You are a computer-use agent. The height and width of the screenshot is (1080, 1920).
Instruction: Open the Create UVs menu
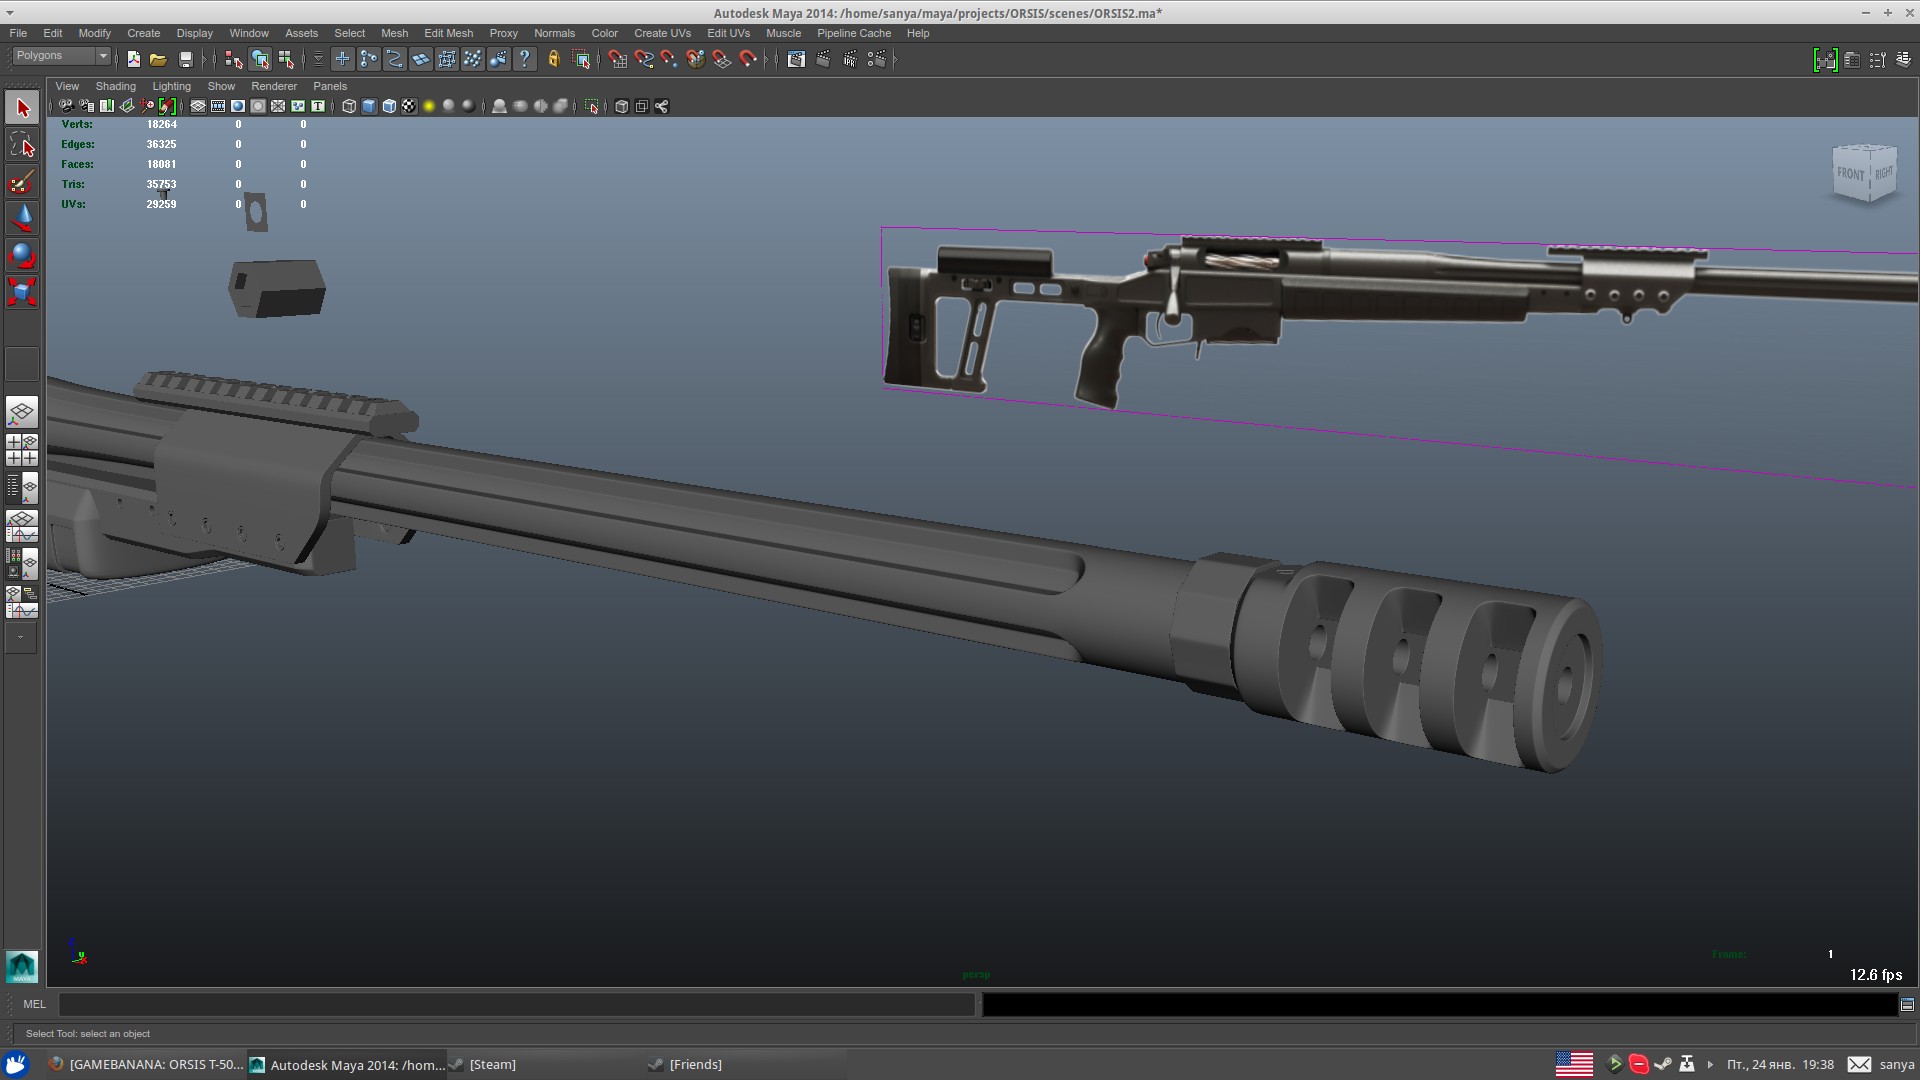(662, 33)
